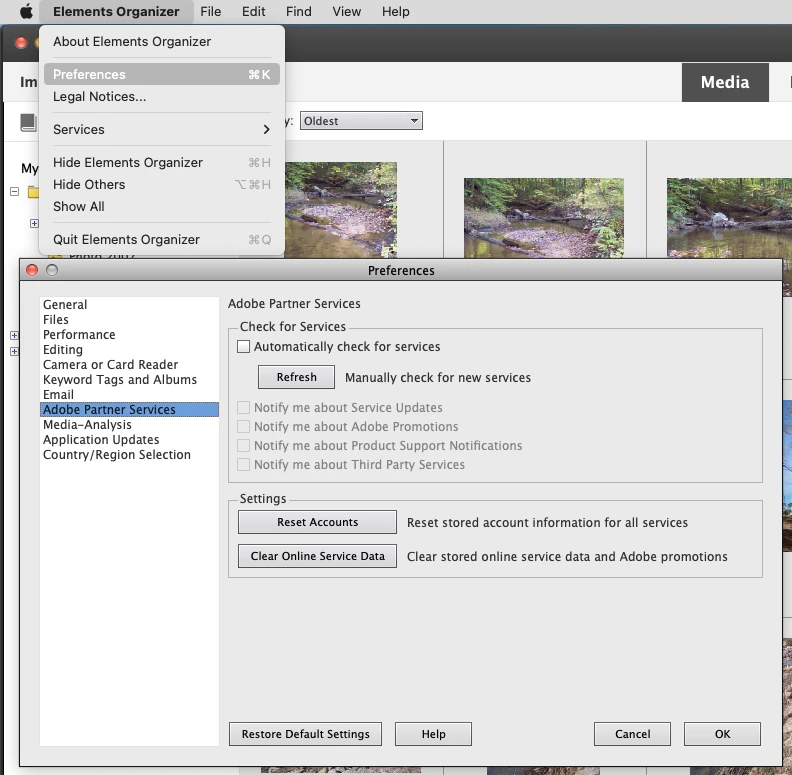Click the Help button in Preferences
The height and width of the screenshot is (775, 792).
[433, 734]
